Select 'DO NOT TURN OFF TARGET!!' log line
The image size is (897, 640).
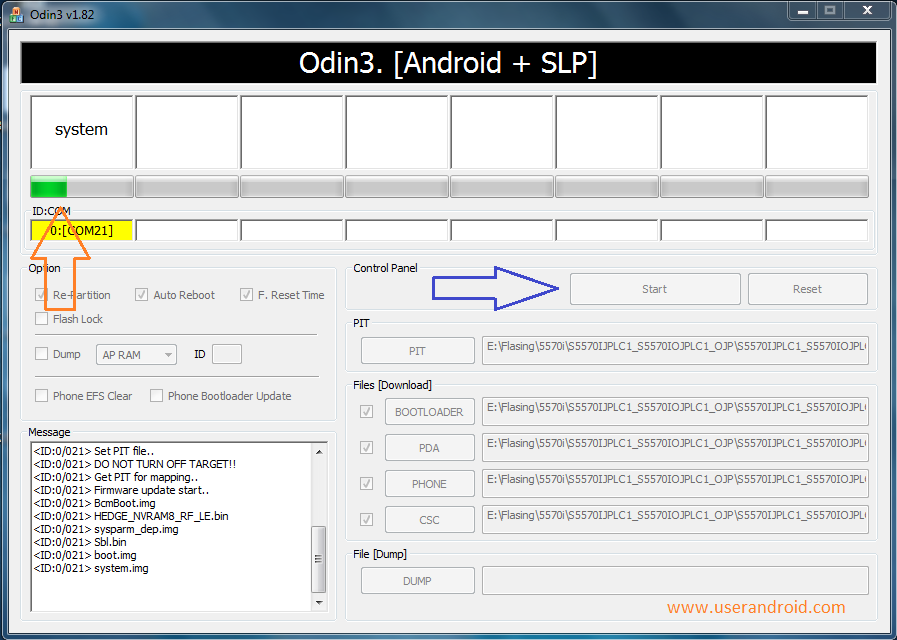tap(134, 464)
